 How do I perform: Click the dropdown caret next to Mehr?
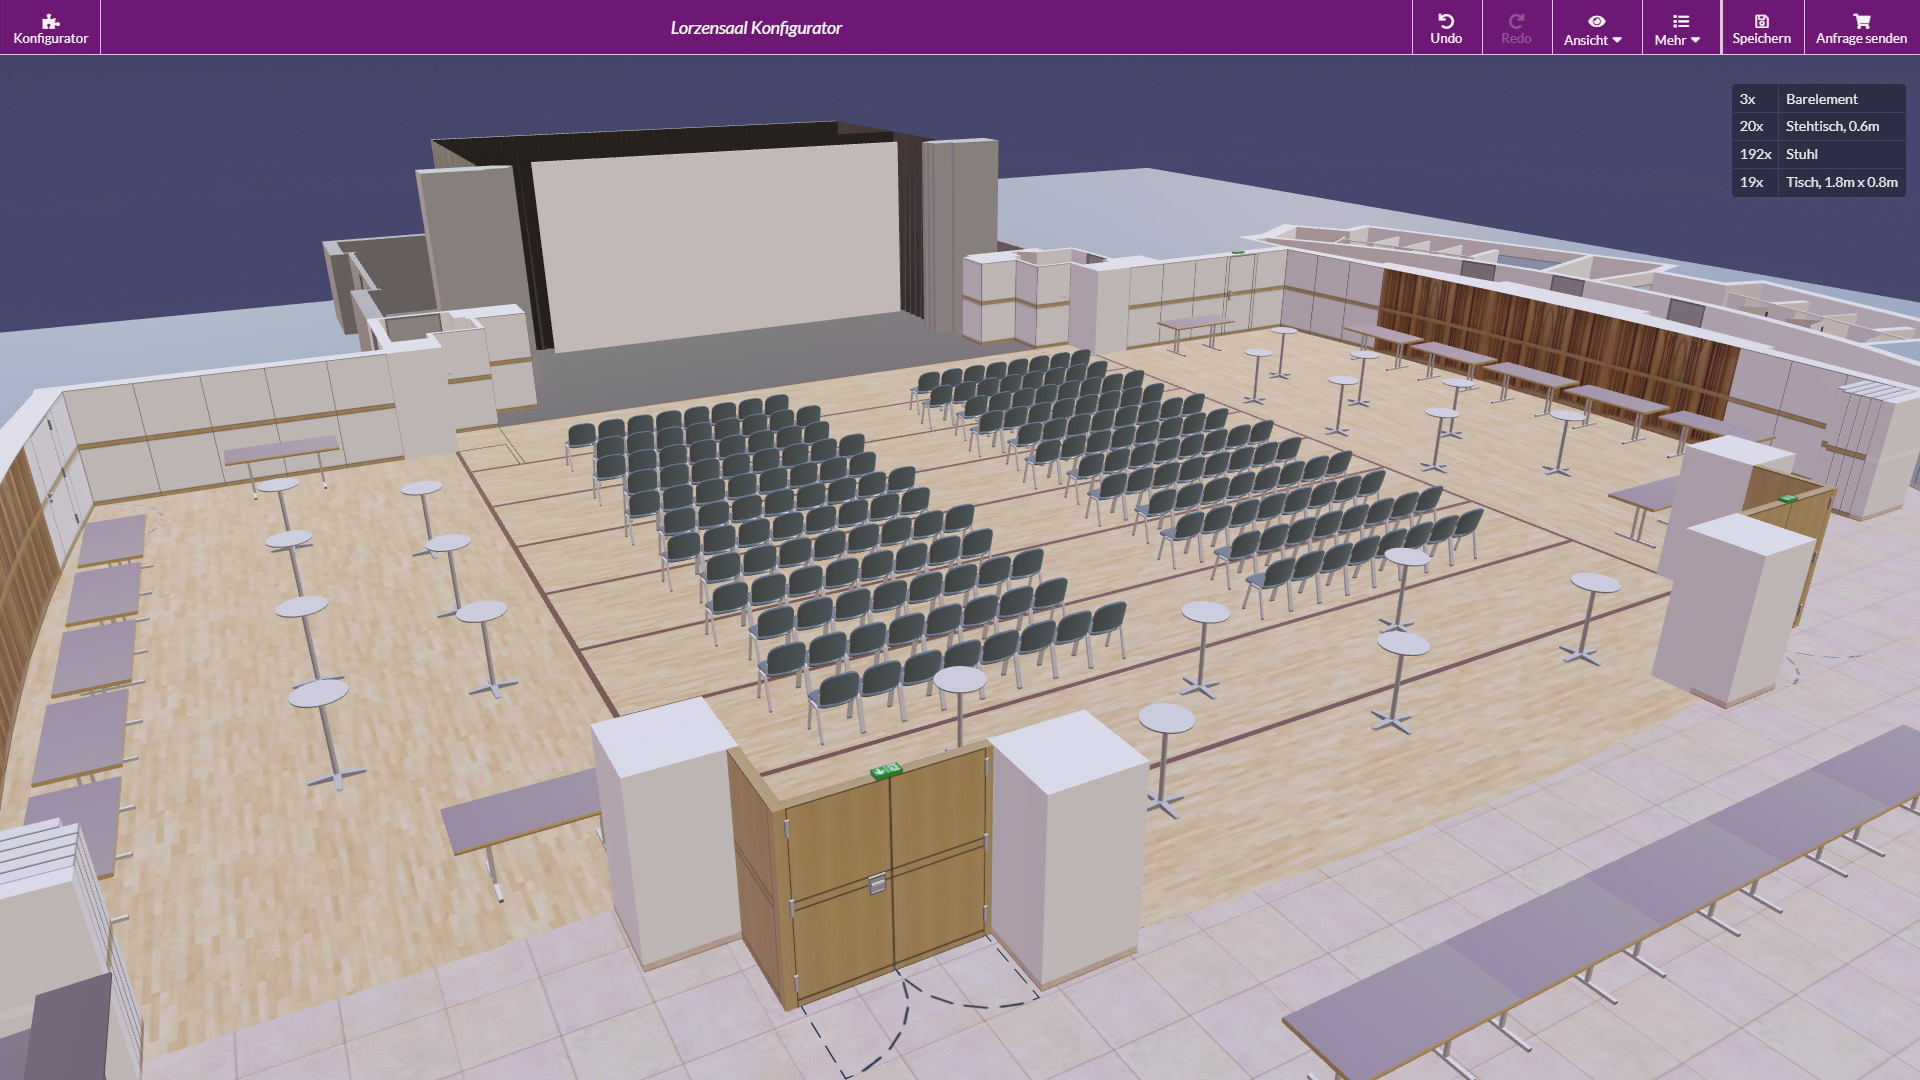1695,40
